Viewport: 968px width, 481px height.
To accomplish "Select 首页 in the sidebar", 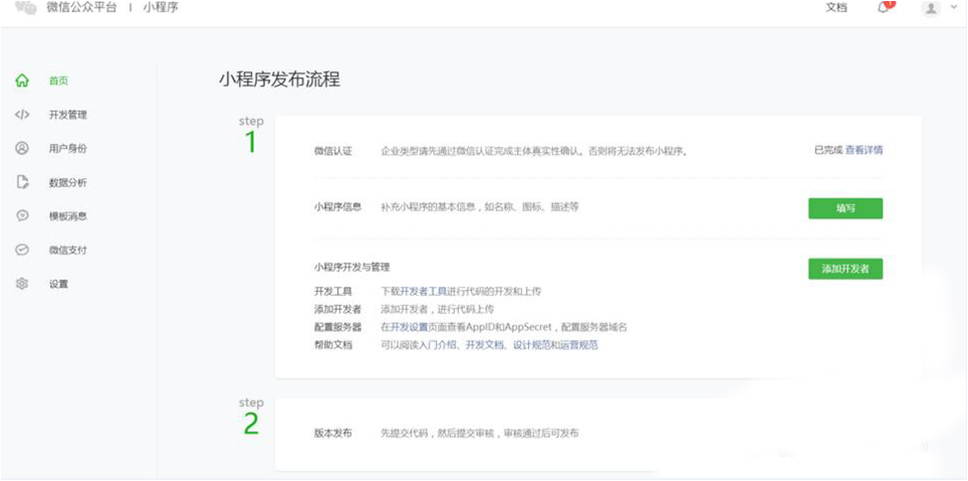I will click(59, 81).
